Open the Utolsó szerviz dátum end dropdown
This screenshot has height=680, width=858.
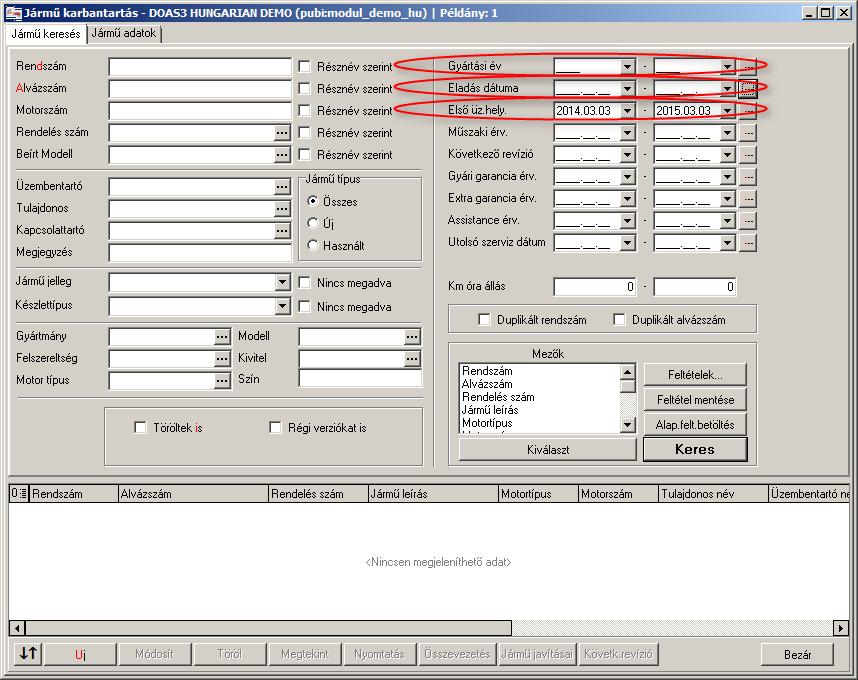(x=727, y=242)
